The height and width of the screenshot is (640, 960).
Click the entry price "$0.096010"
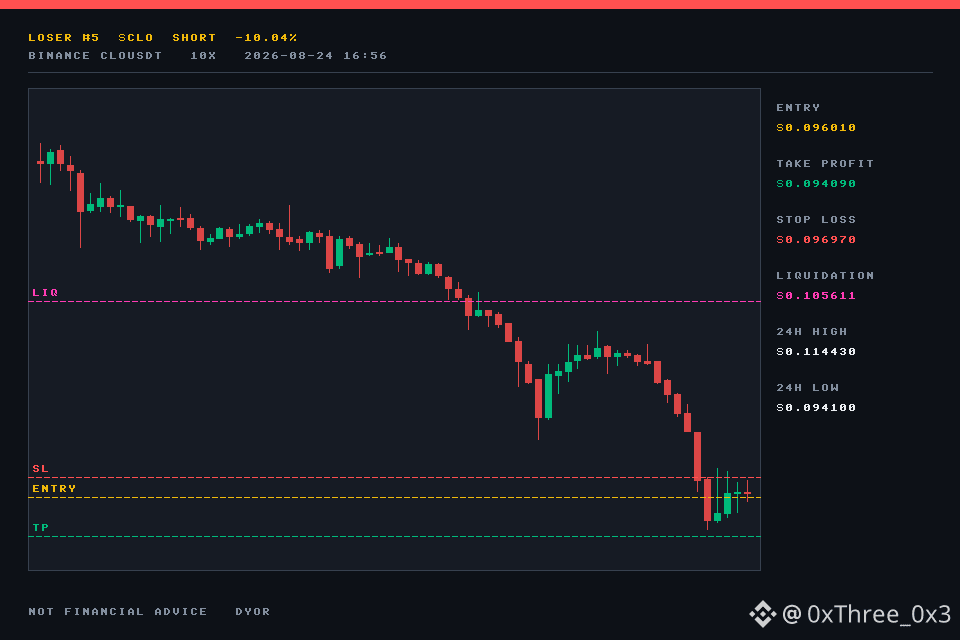[816, 127]
